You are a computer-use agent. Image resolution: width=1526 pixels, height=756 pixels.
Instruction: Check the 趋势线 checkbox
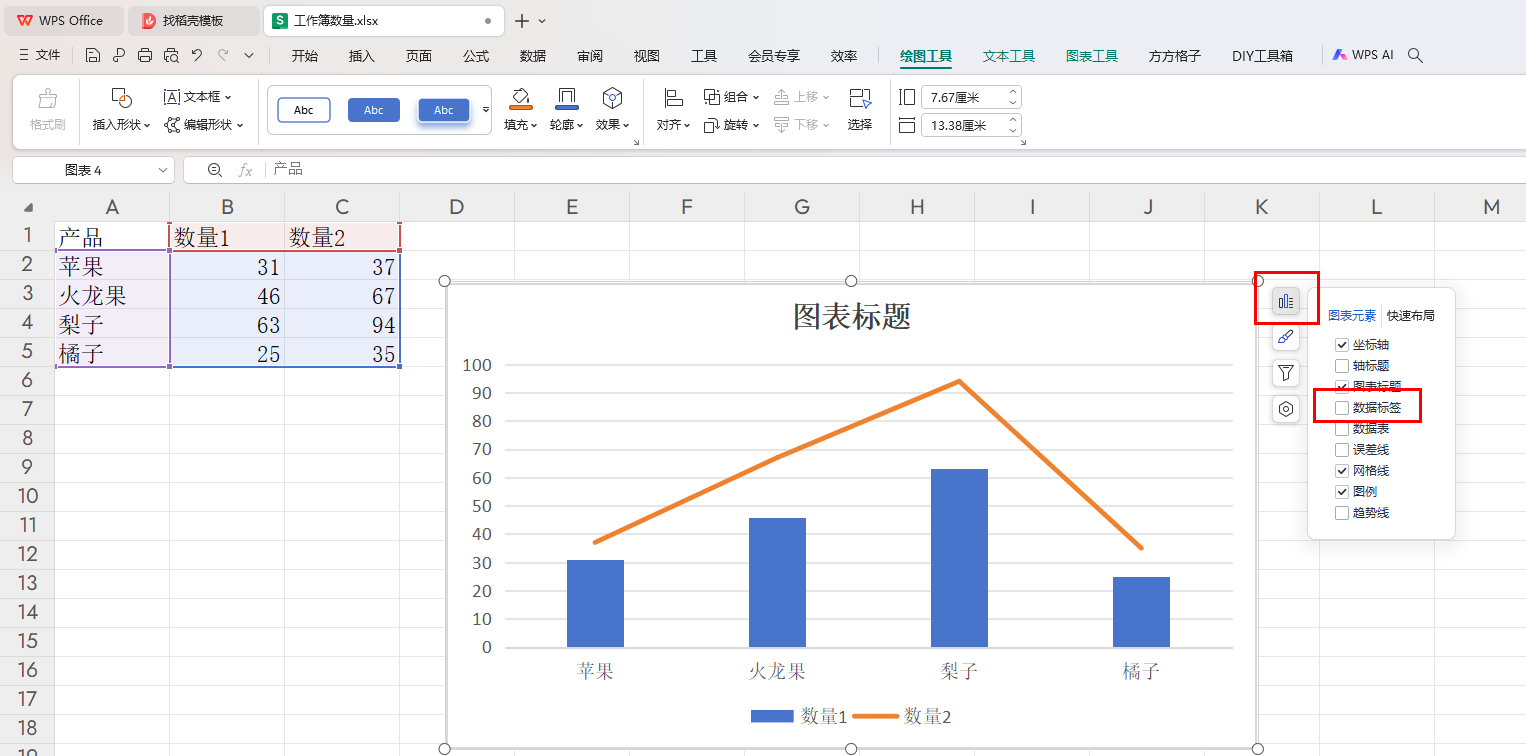coord(1342,513)
